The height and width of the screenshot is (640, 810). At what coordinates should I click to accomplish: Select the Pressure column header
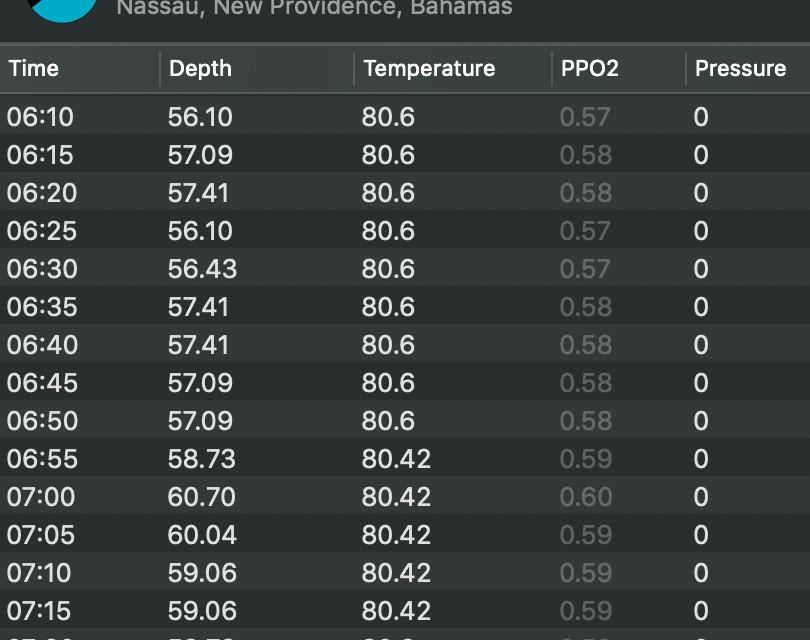pyautogui.click(x=740, y=69)
